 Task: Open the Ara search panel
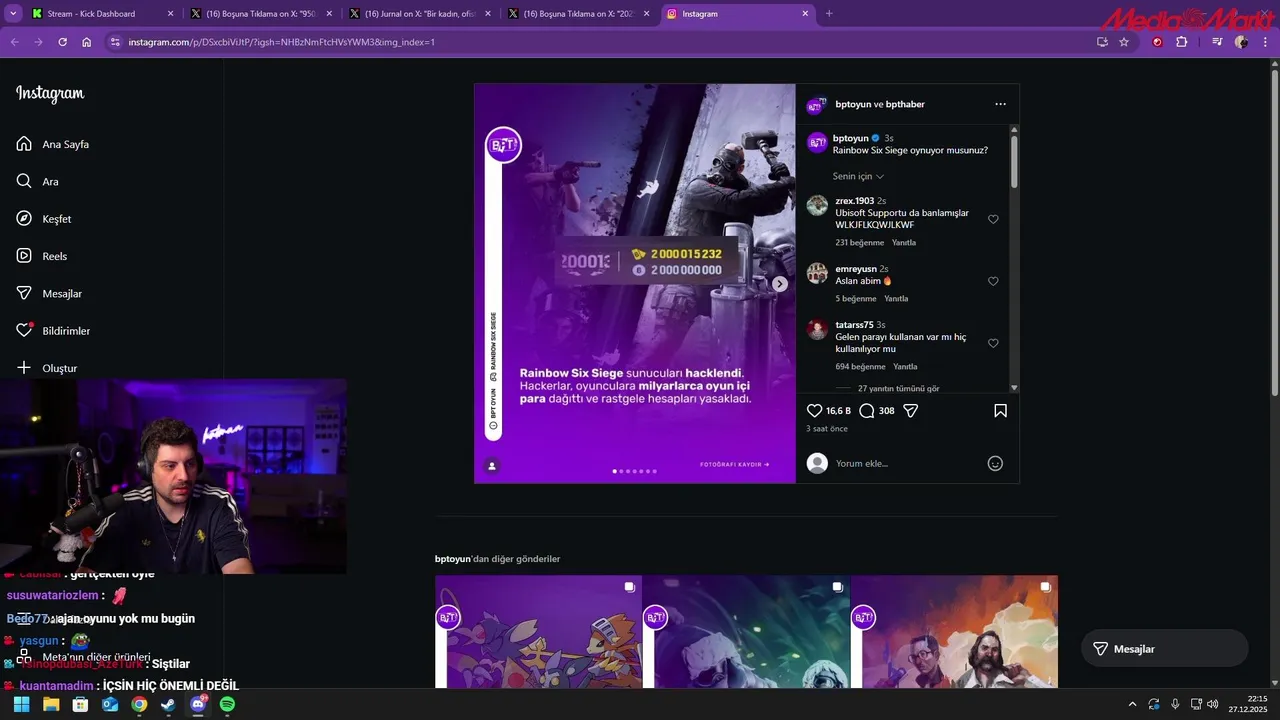click(38, 182)
